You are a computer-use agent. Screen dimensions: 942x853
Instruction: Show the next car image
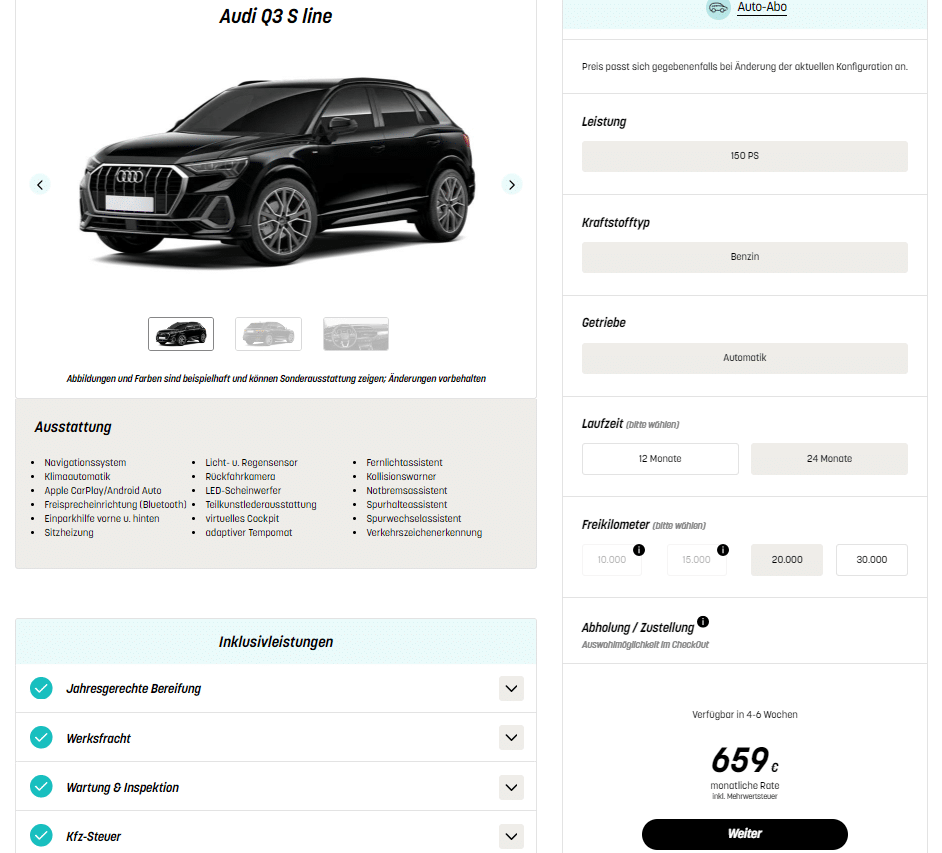511,184
